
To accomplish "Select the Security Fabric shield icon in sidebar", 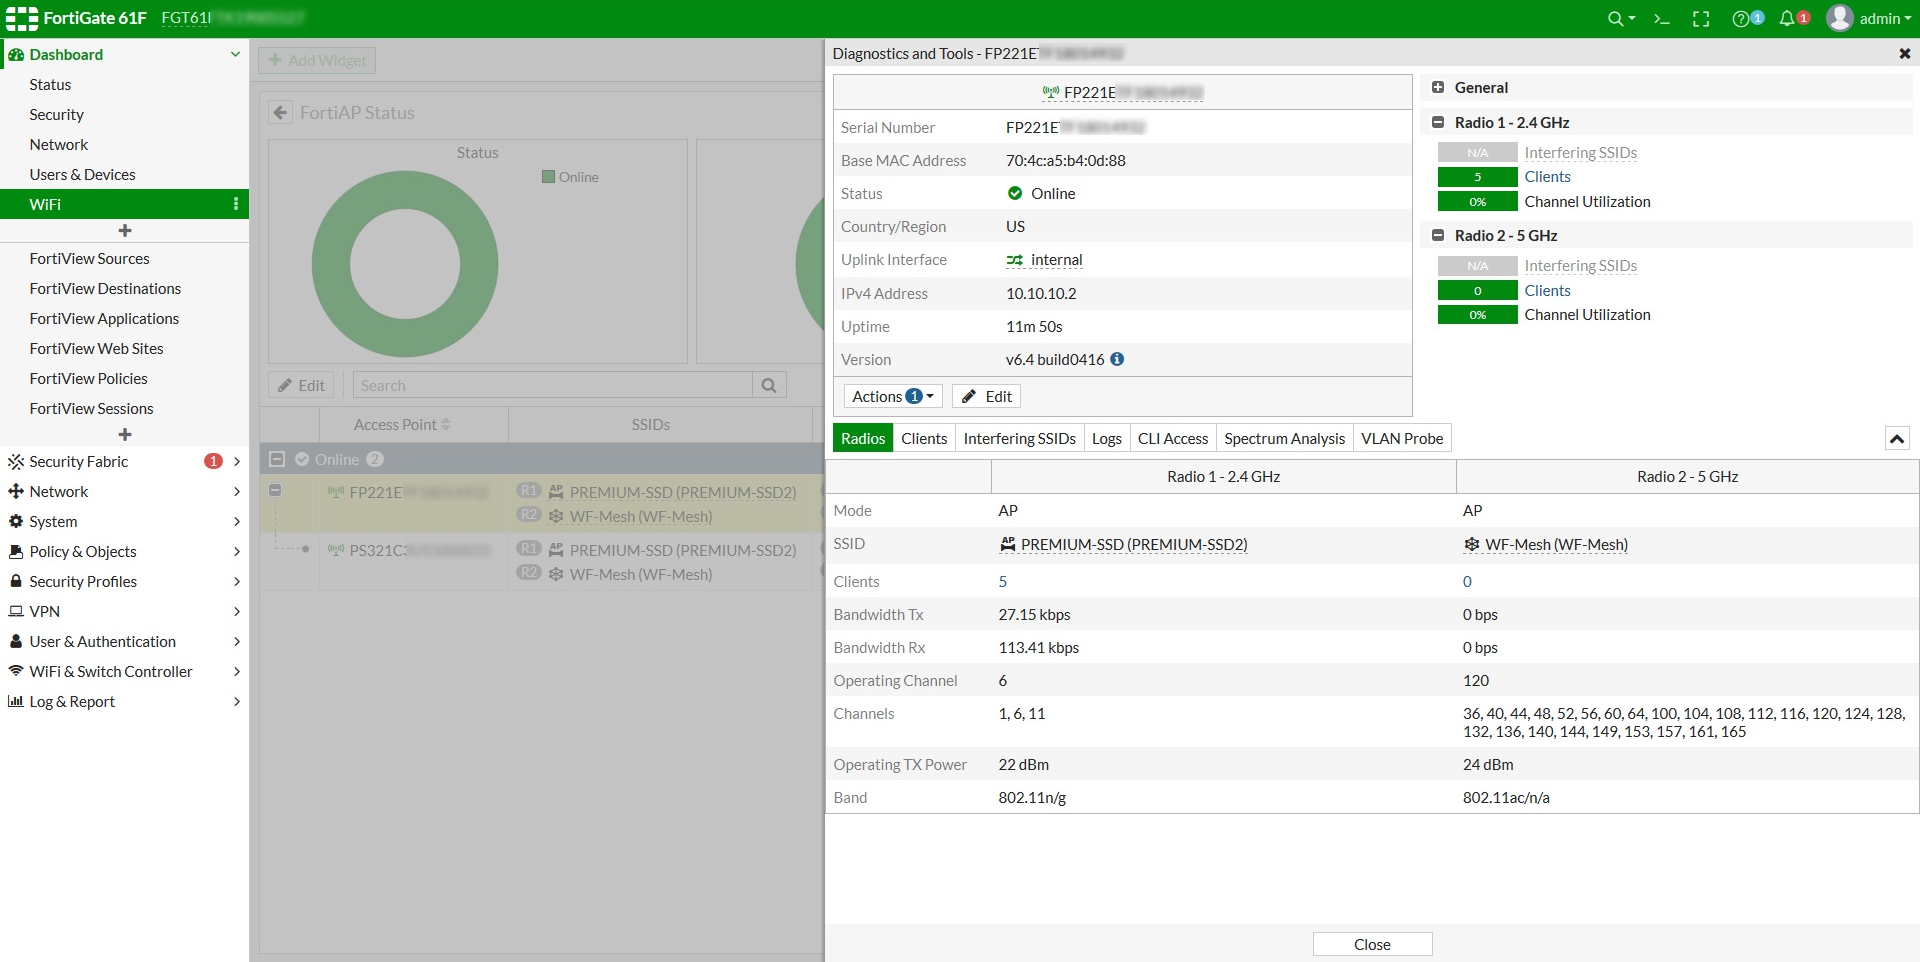I will pyautogui.click(x=15, y=461).
